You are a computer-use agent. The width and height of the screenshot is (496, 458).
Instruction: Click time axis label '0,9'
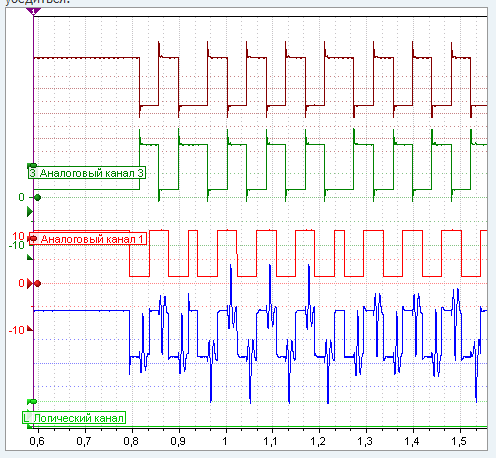click(x=178, y=441)
